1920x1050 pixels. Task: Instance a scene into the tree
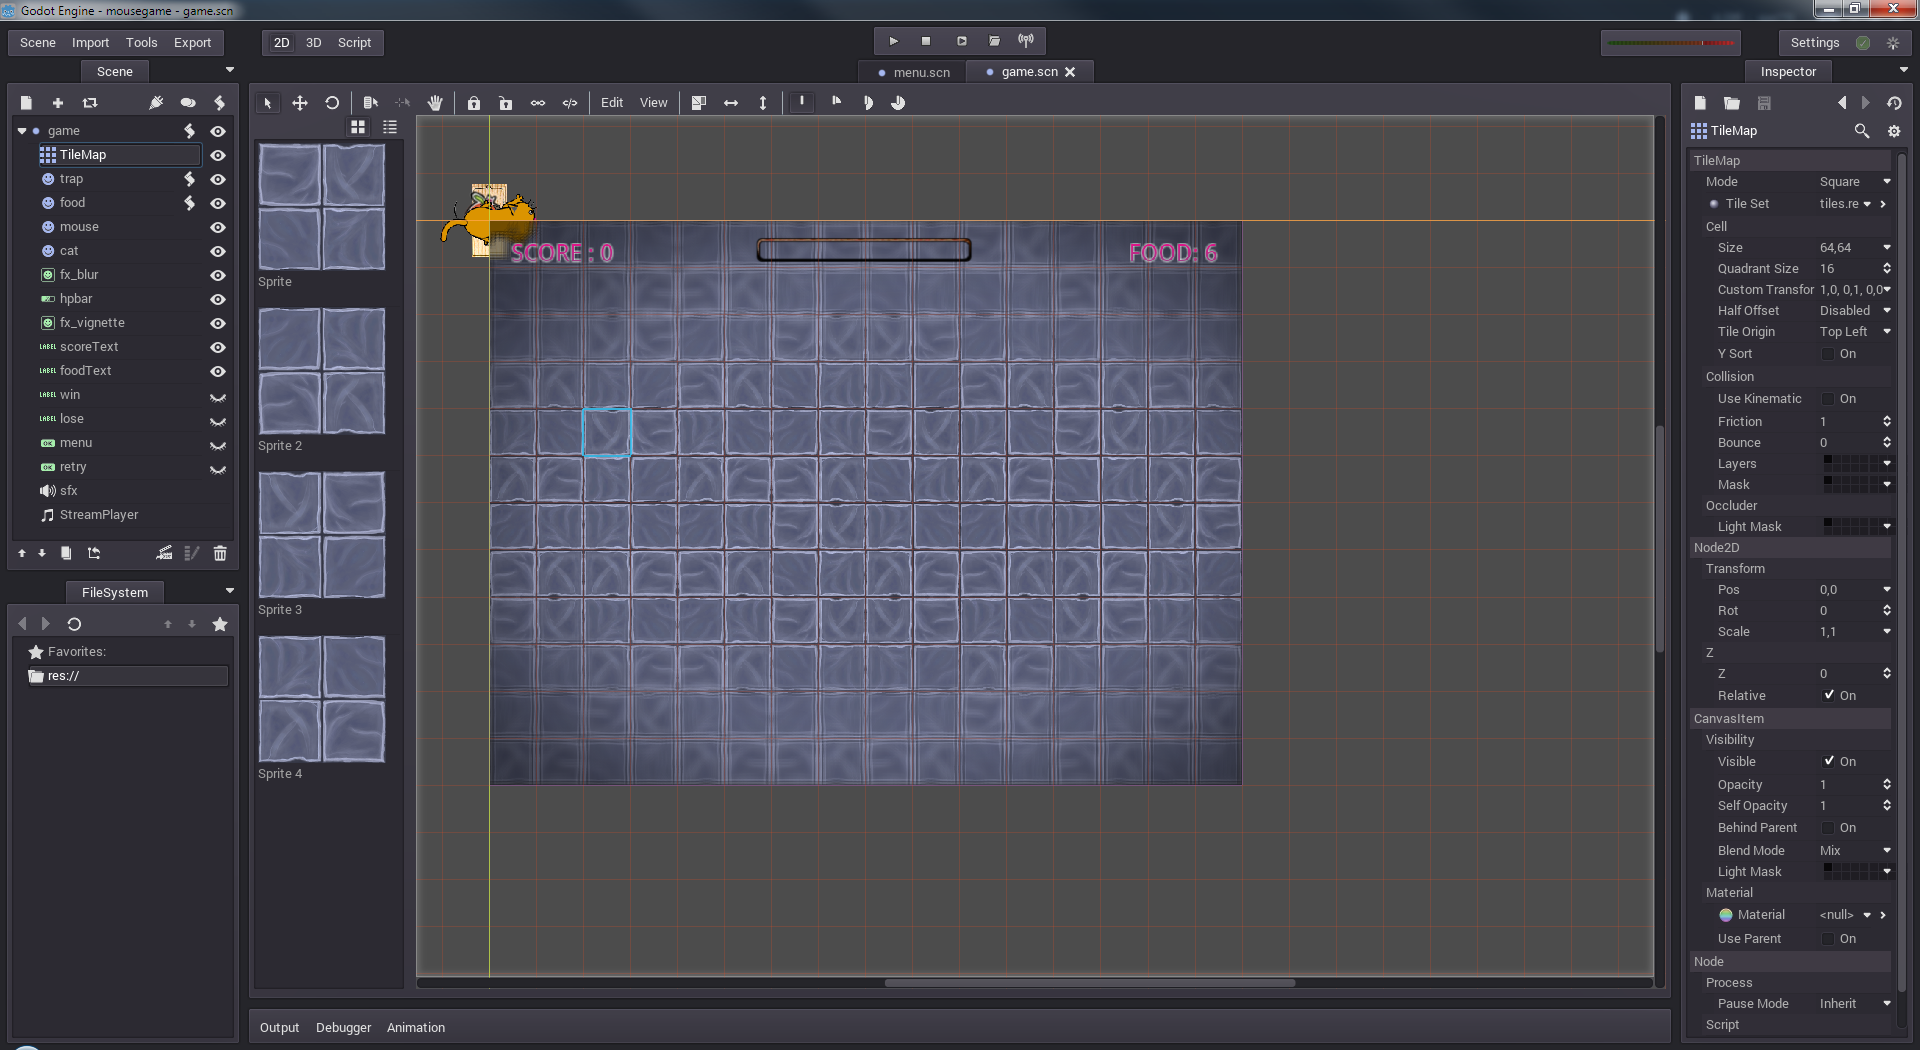pyautogui.click(x=90, y=102)
